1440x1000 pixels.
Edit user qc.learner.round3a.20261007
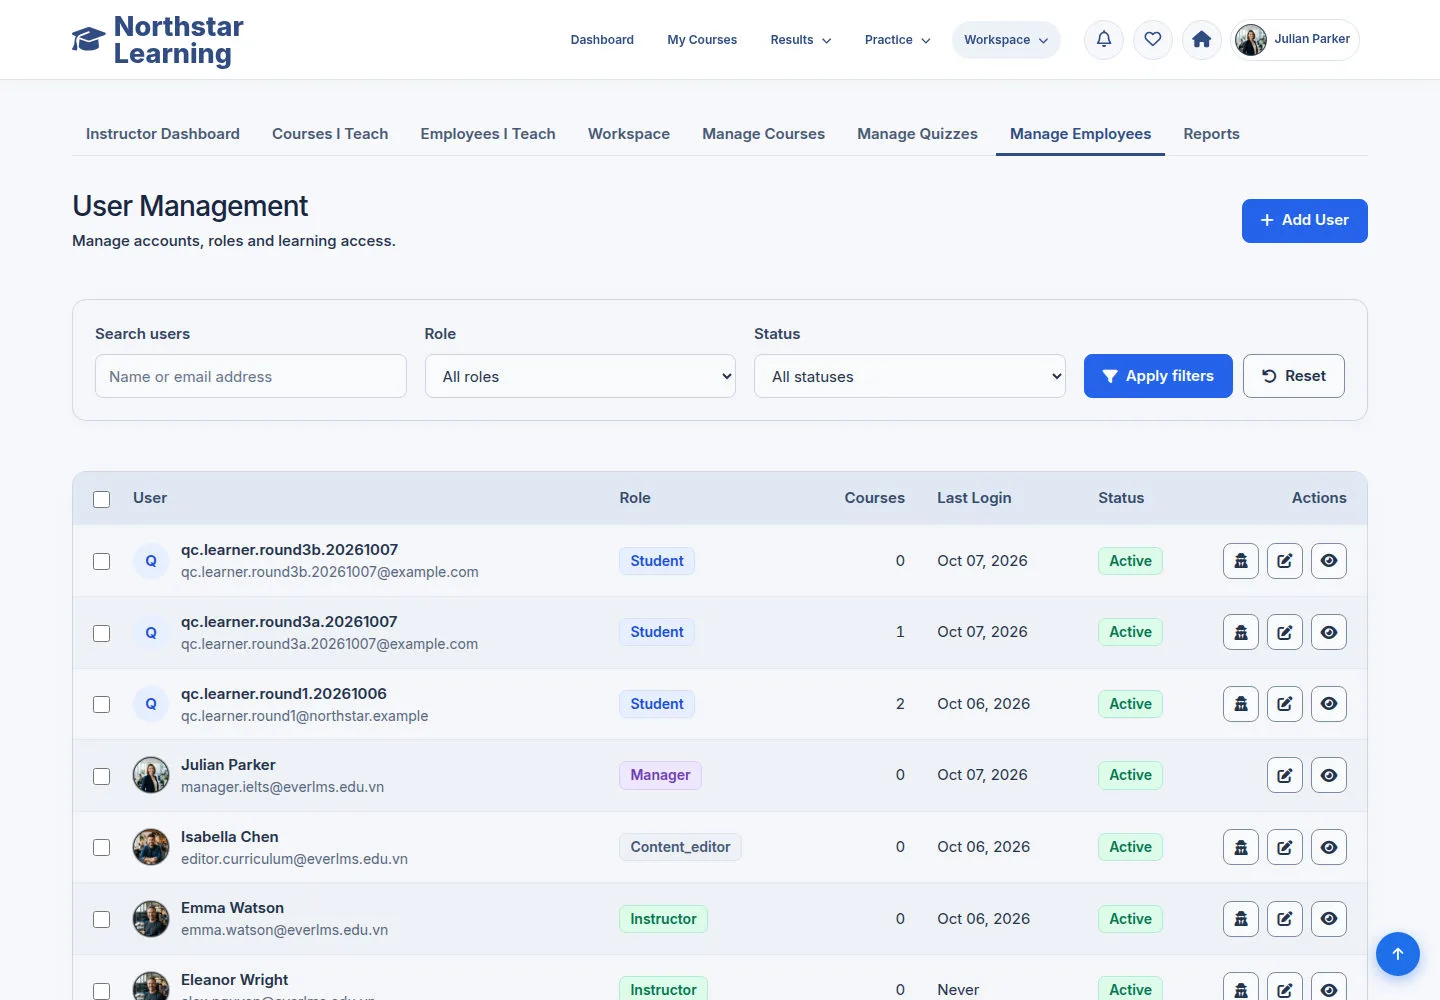point(1285,632)
